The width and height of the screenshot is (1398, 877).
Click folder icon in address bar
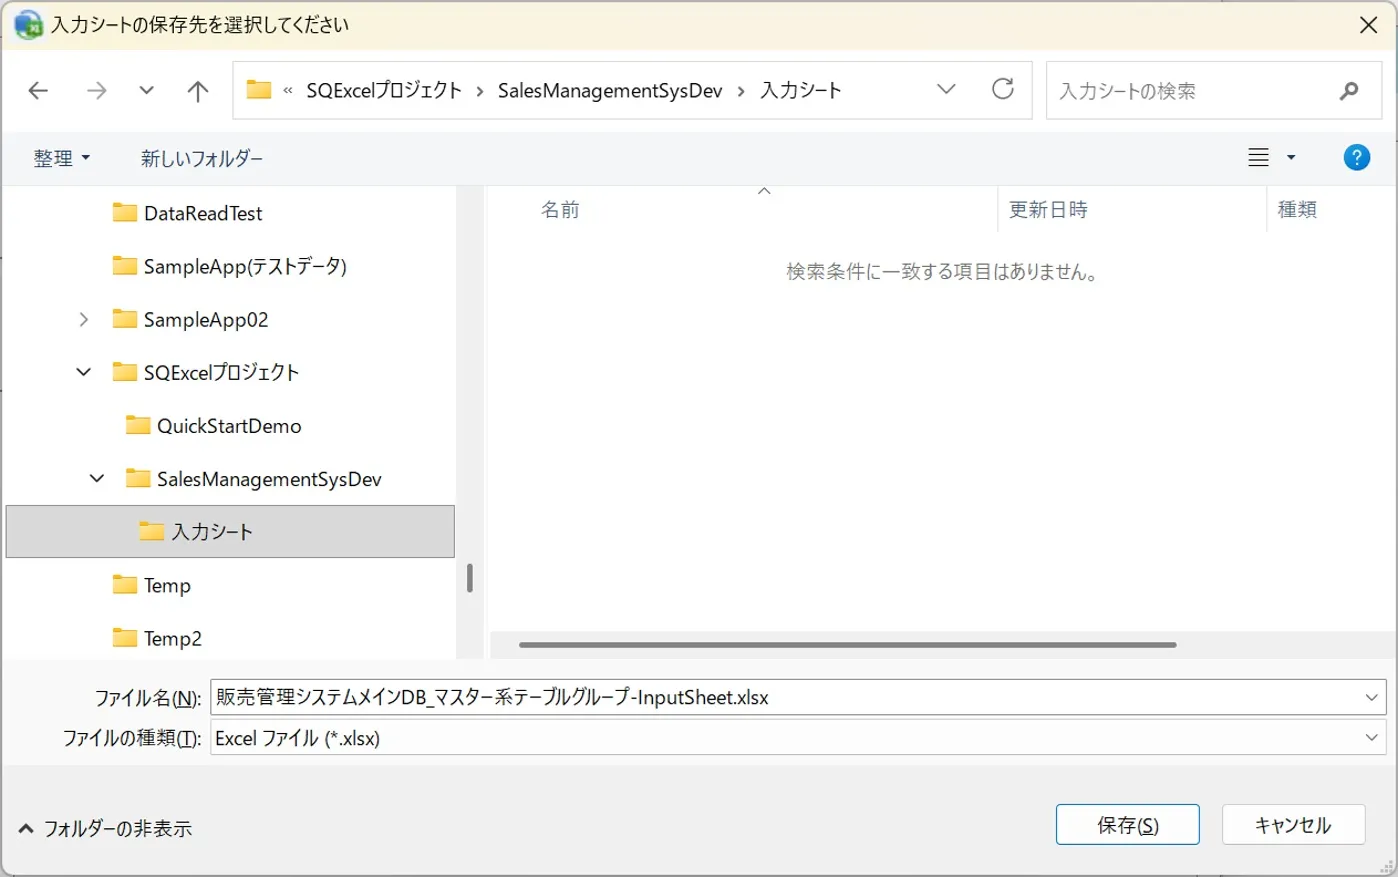[259, 90]
